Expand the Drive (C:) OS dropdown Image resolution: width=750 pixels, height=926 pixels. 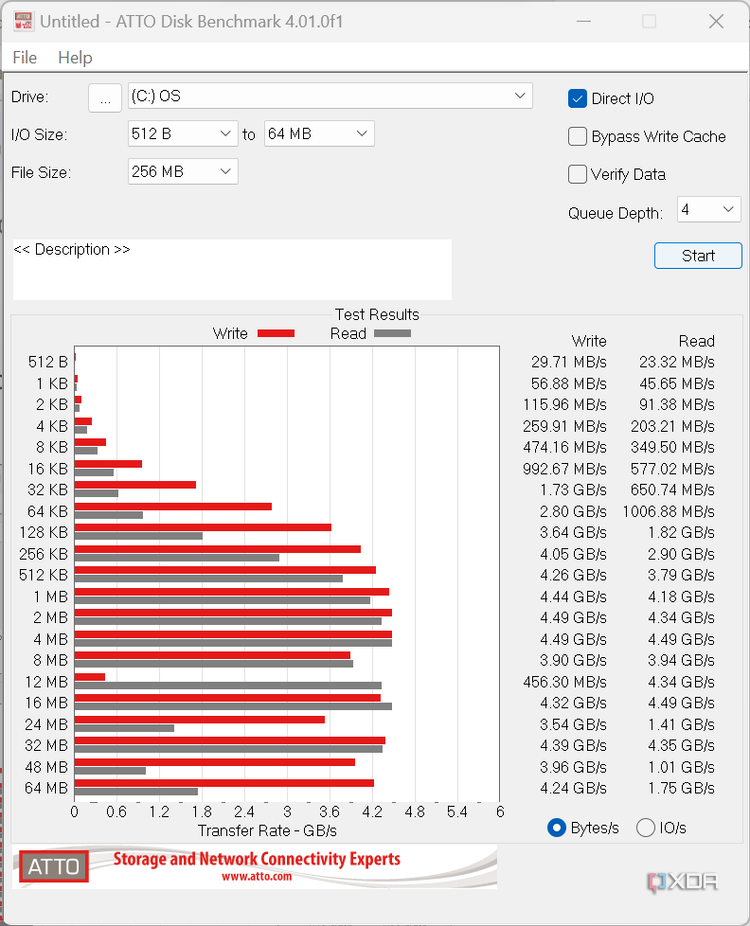330,96
